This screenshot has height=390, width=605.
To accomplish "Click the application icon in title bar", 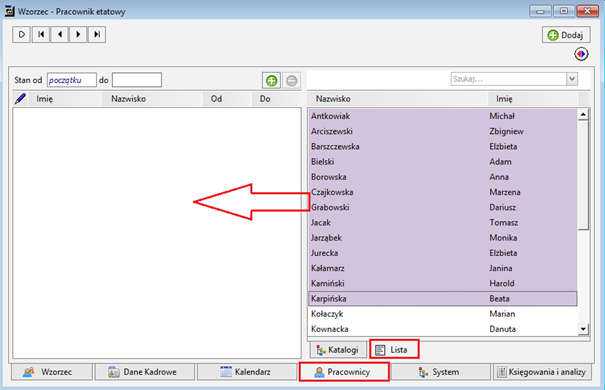I will [9, 11].
